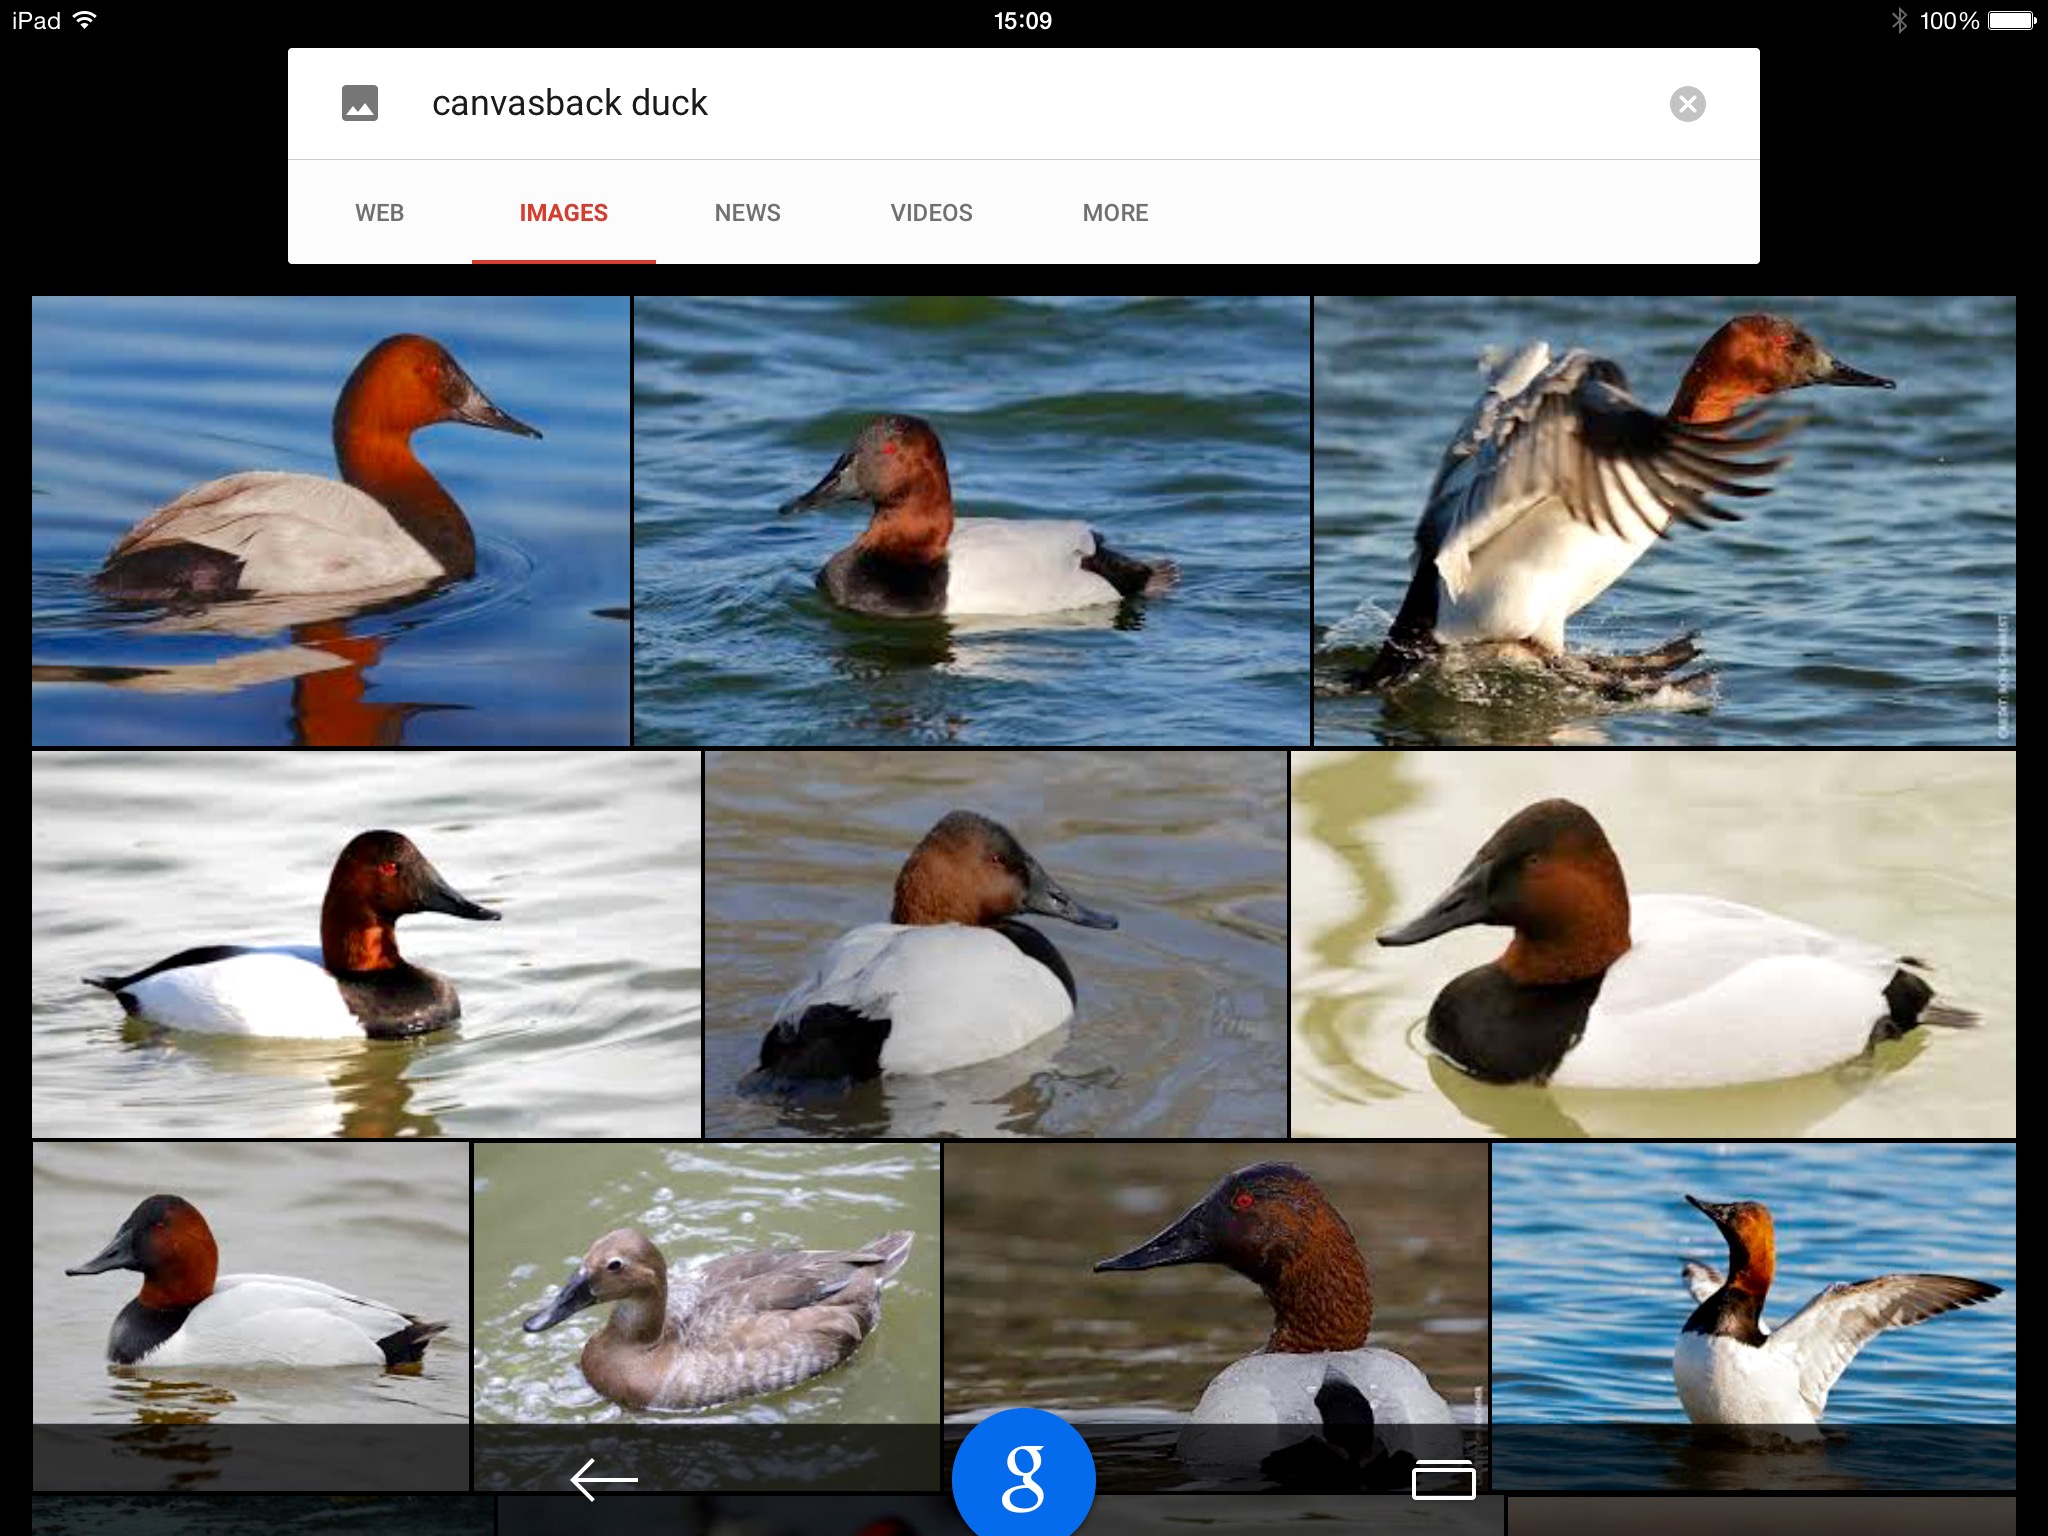
Task: Go back using the left arrow icon
Action: coord(604,1479)
